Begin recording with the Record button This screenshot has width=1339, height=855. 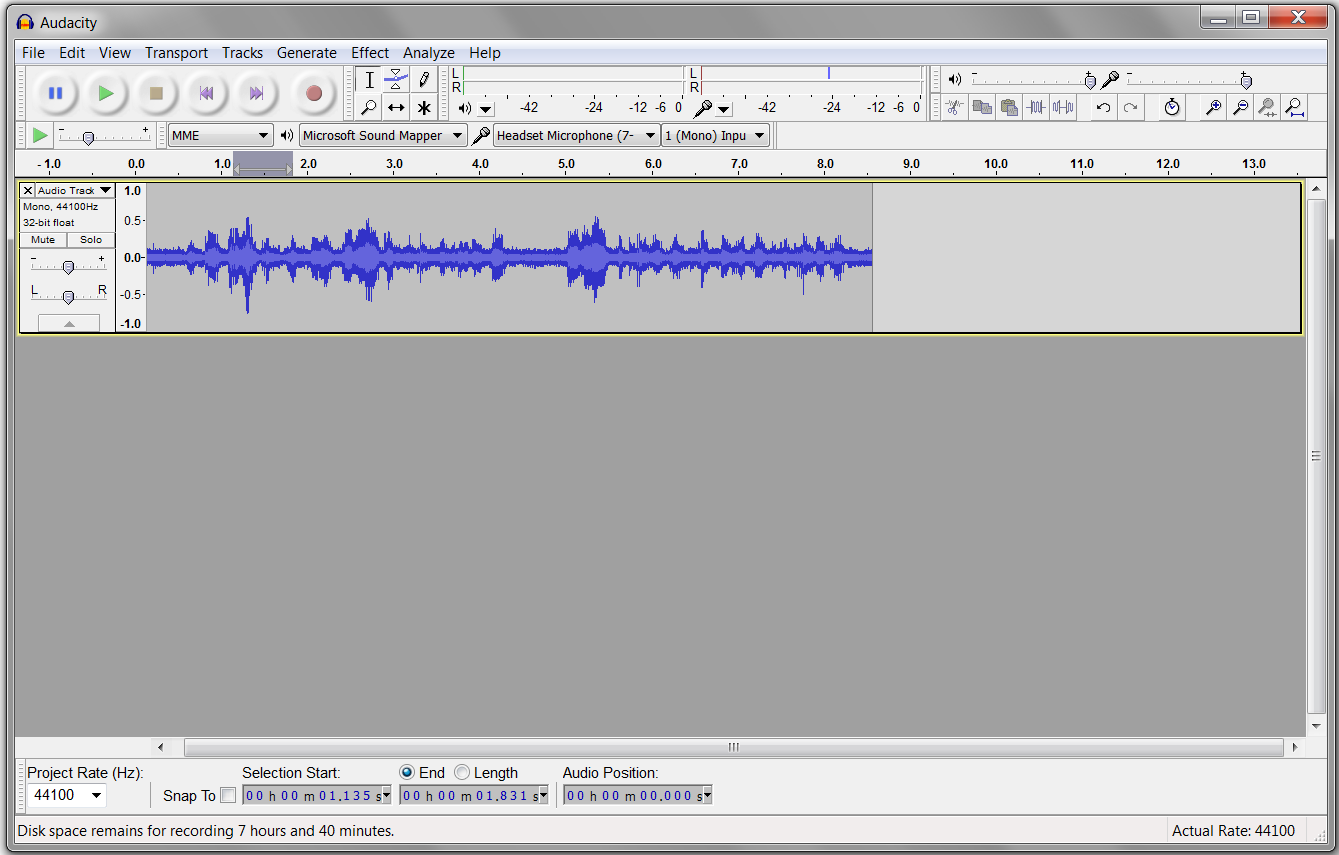click(x=314, y=93)
